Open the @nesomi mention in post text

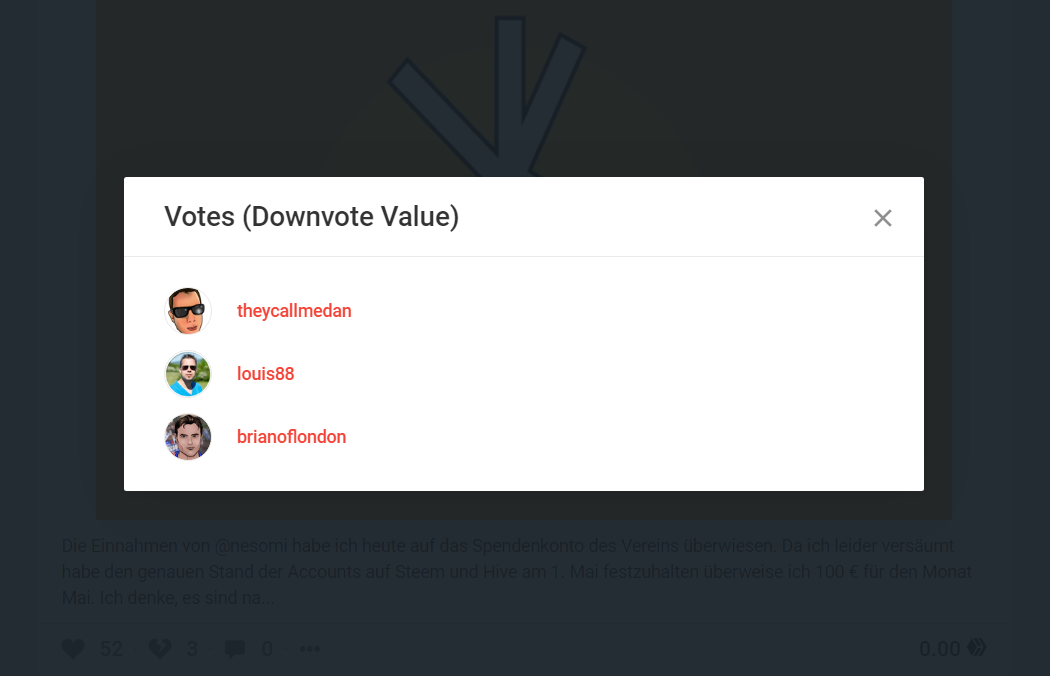click(x=250, y=546)
